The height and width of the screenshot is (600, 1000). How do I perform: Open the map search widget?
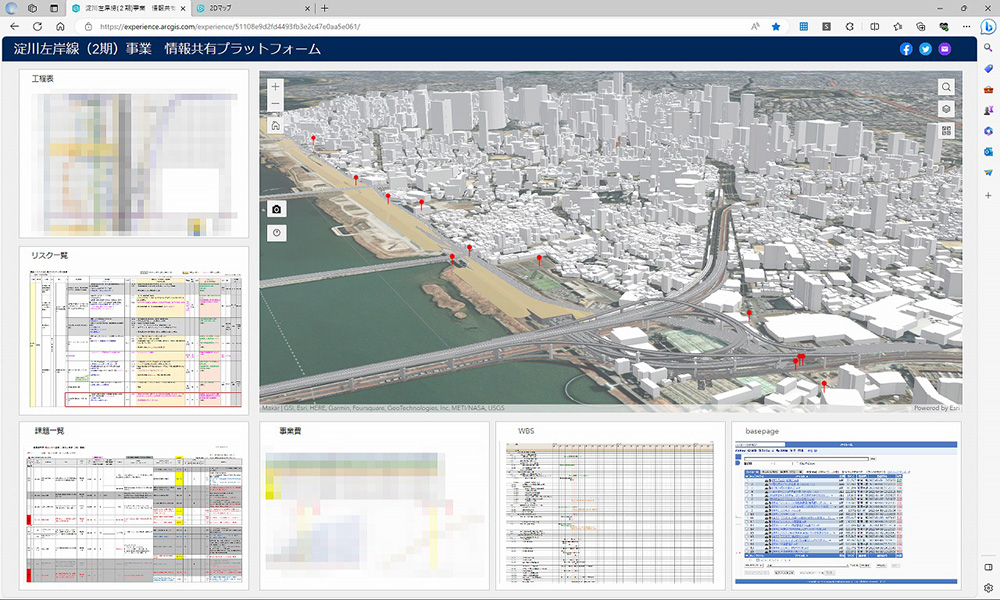[x=946, y=87]
